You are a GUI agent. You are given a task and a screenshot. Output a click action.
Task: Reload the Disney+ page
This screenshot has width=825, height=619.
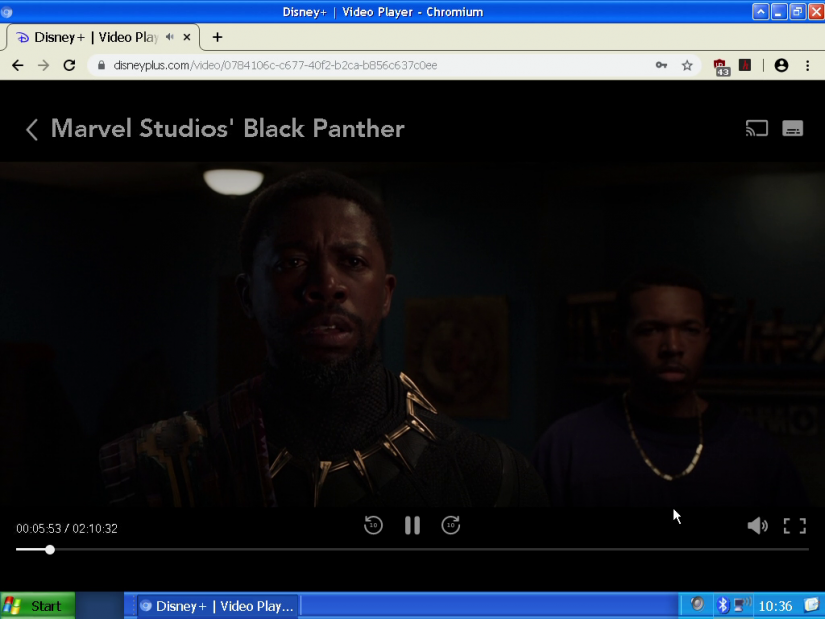(x=69, y=65)
